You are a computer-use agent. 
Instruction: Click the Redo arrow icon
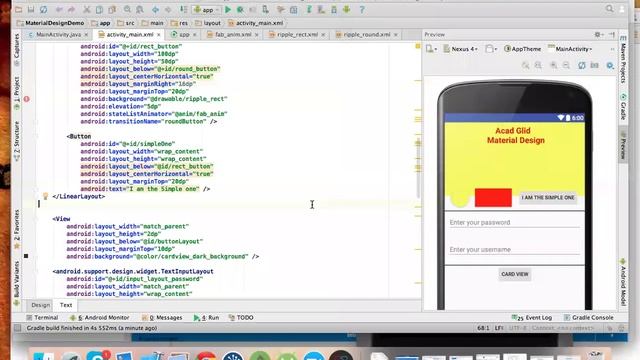click(x=71, y=9)
